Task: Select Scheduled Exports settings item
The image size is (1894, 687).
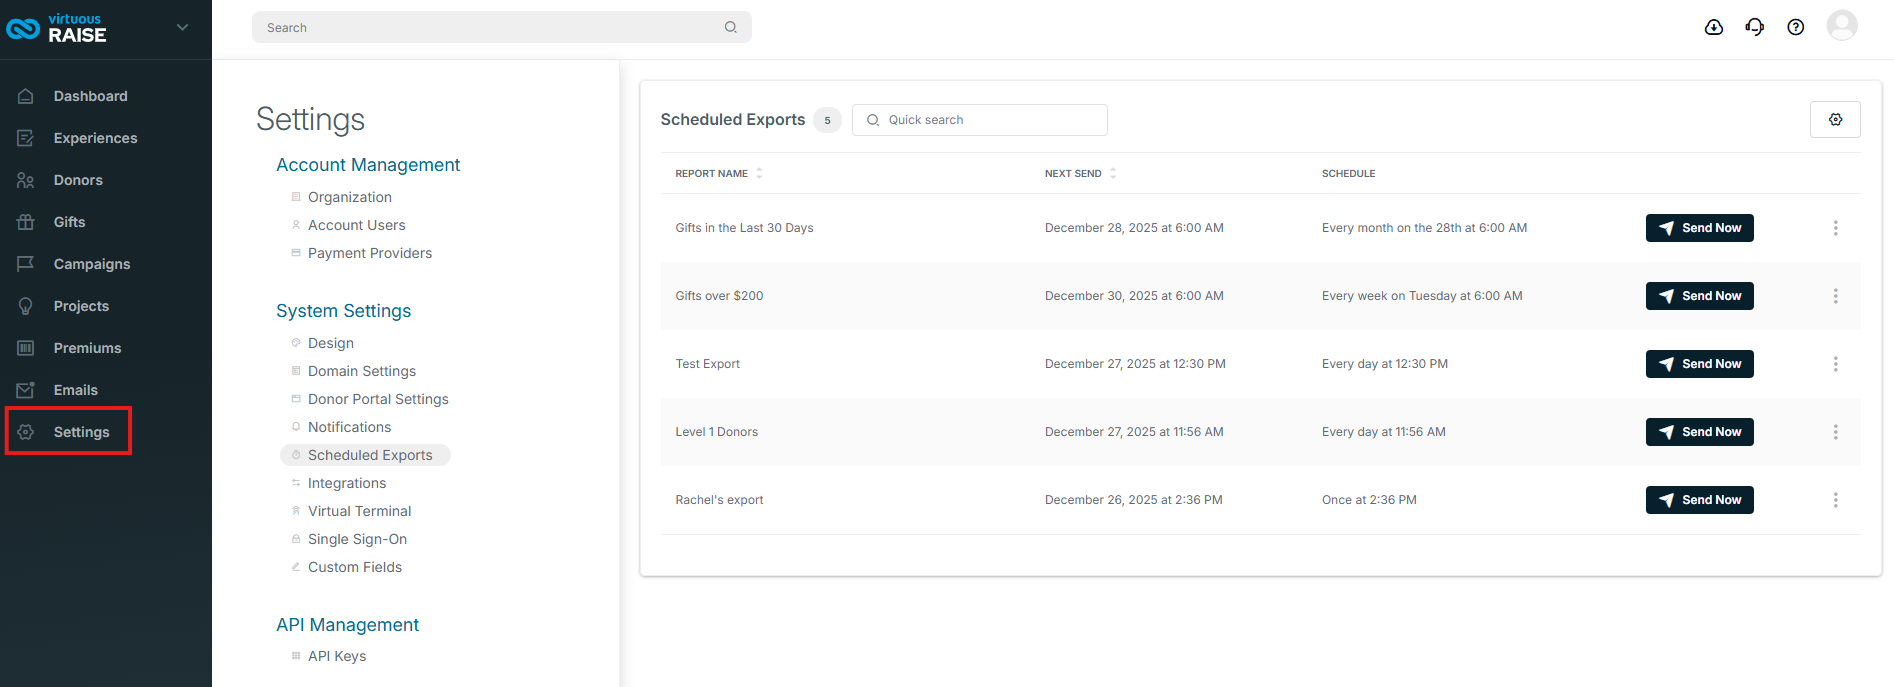Action: 365,455
